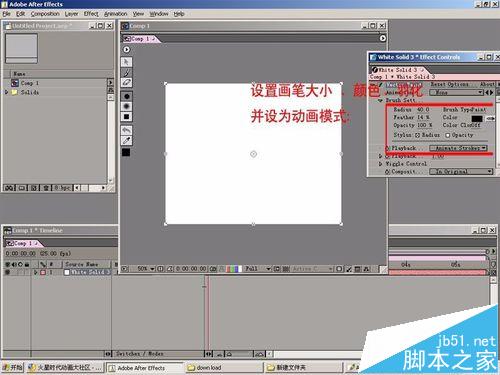Choose the hard round brush tip
This screenshot has width=500, height=375.
(x=126, y=96)
